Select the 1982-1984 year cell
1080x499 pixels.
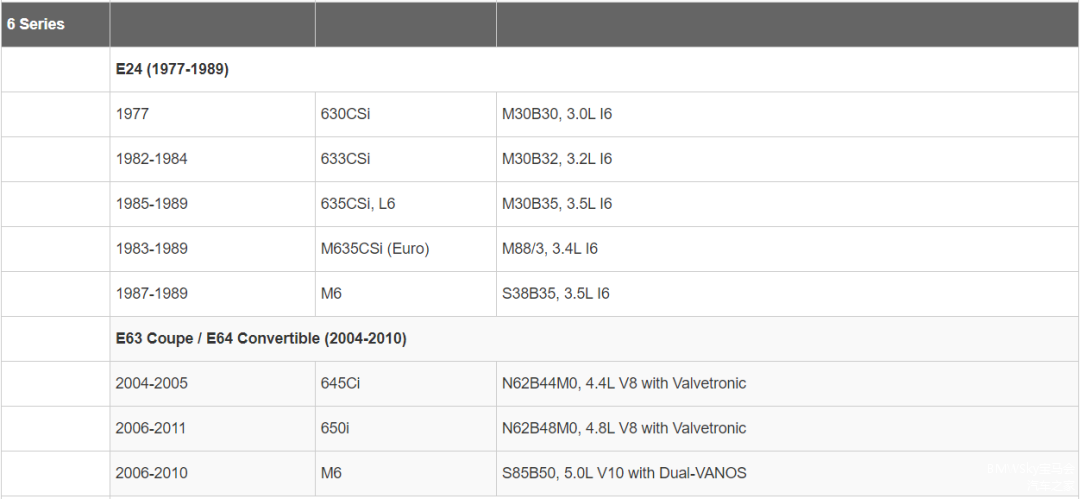[151, 159]
